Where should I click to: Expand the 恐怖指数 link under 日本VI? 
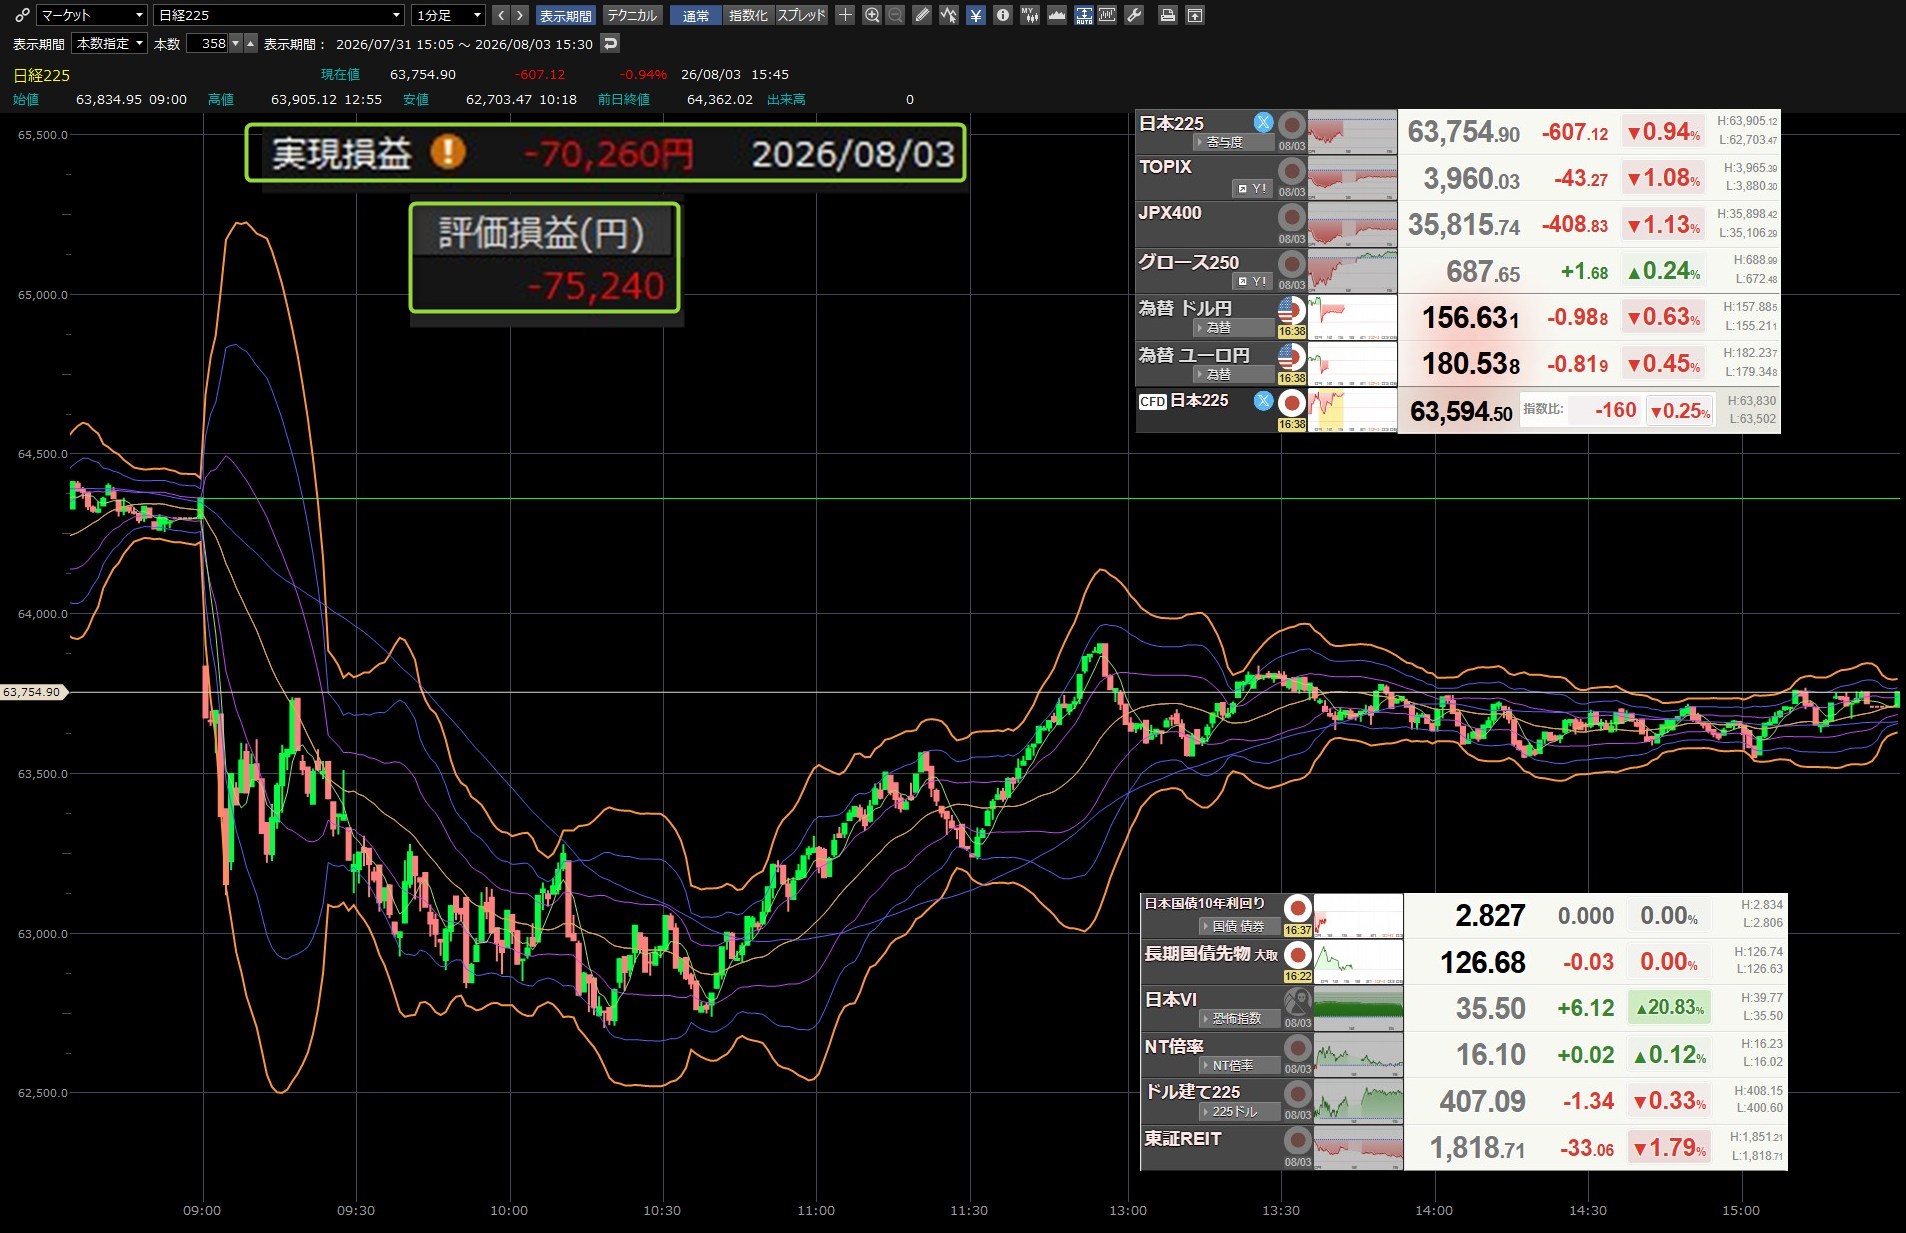click(x=1240, y=1018)
